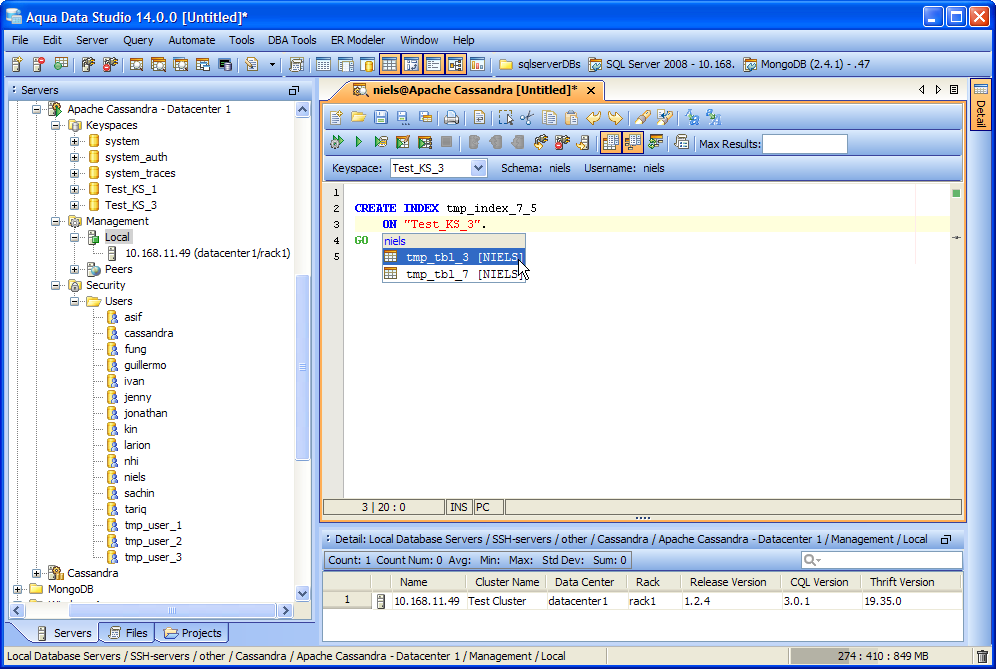Click the Disconnect plug icon with red mark
The width and height of the screenshot is (996, 669).
pos(562,142)
